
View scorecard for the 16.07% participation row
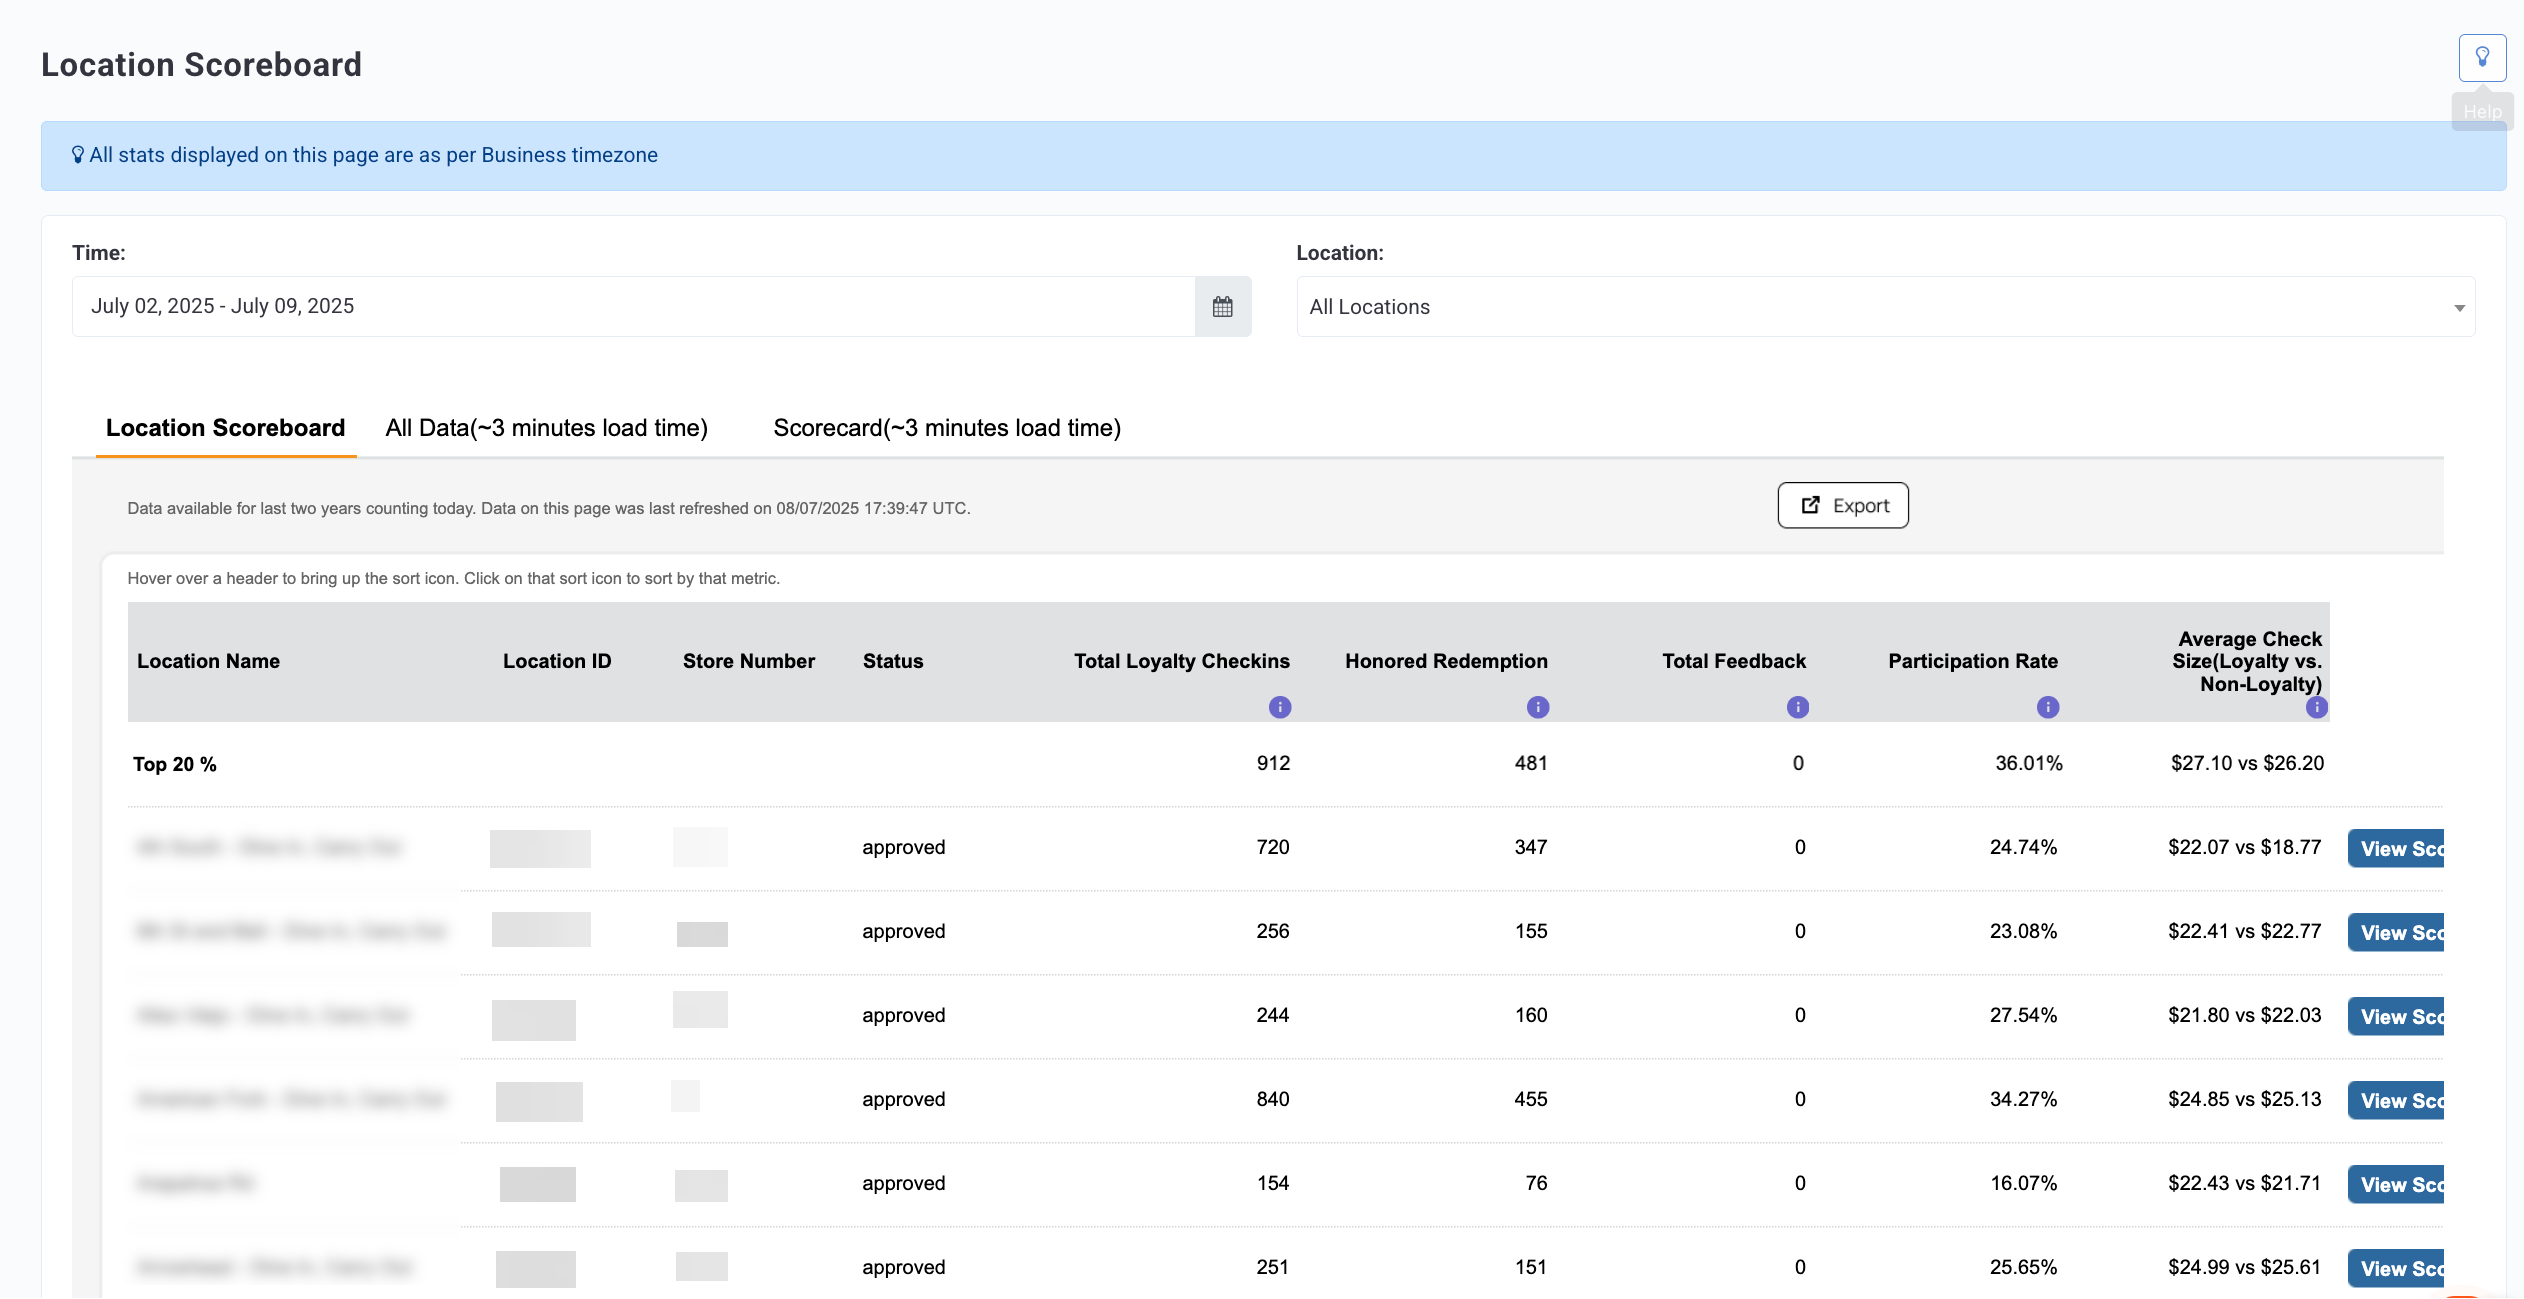pos(2396,1184)
